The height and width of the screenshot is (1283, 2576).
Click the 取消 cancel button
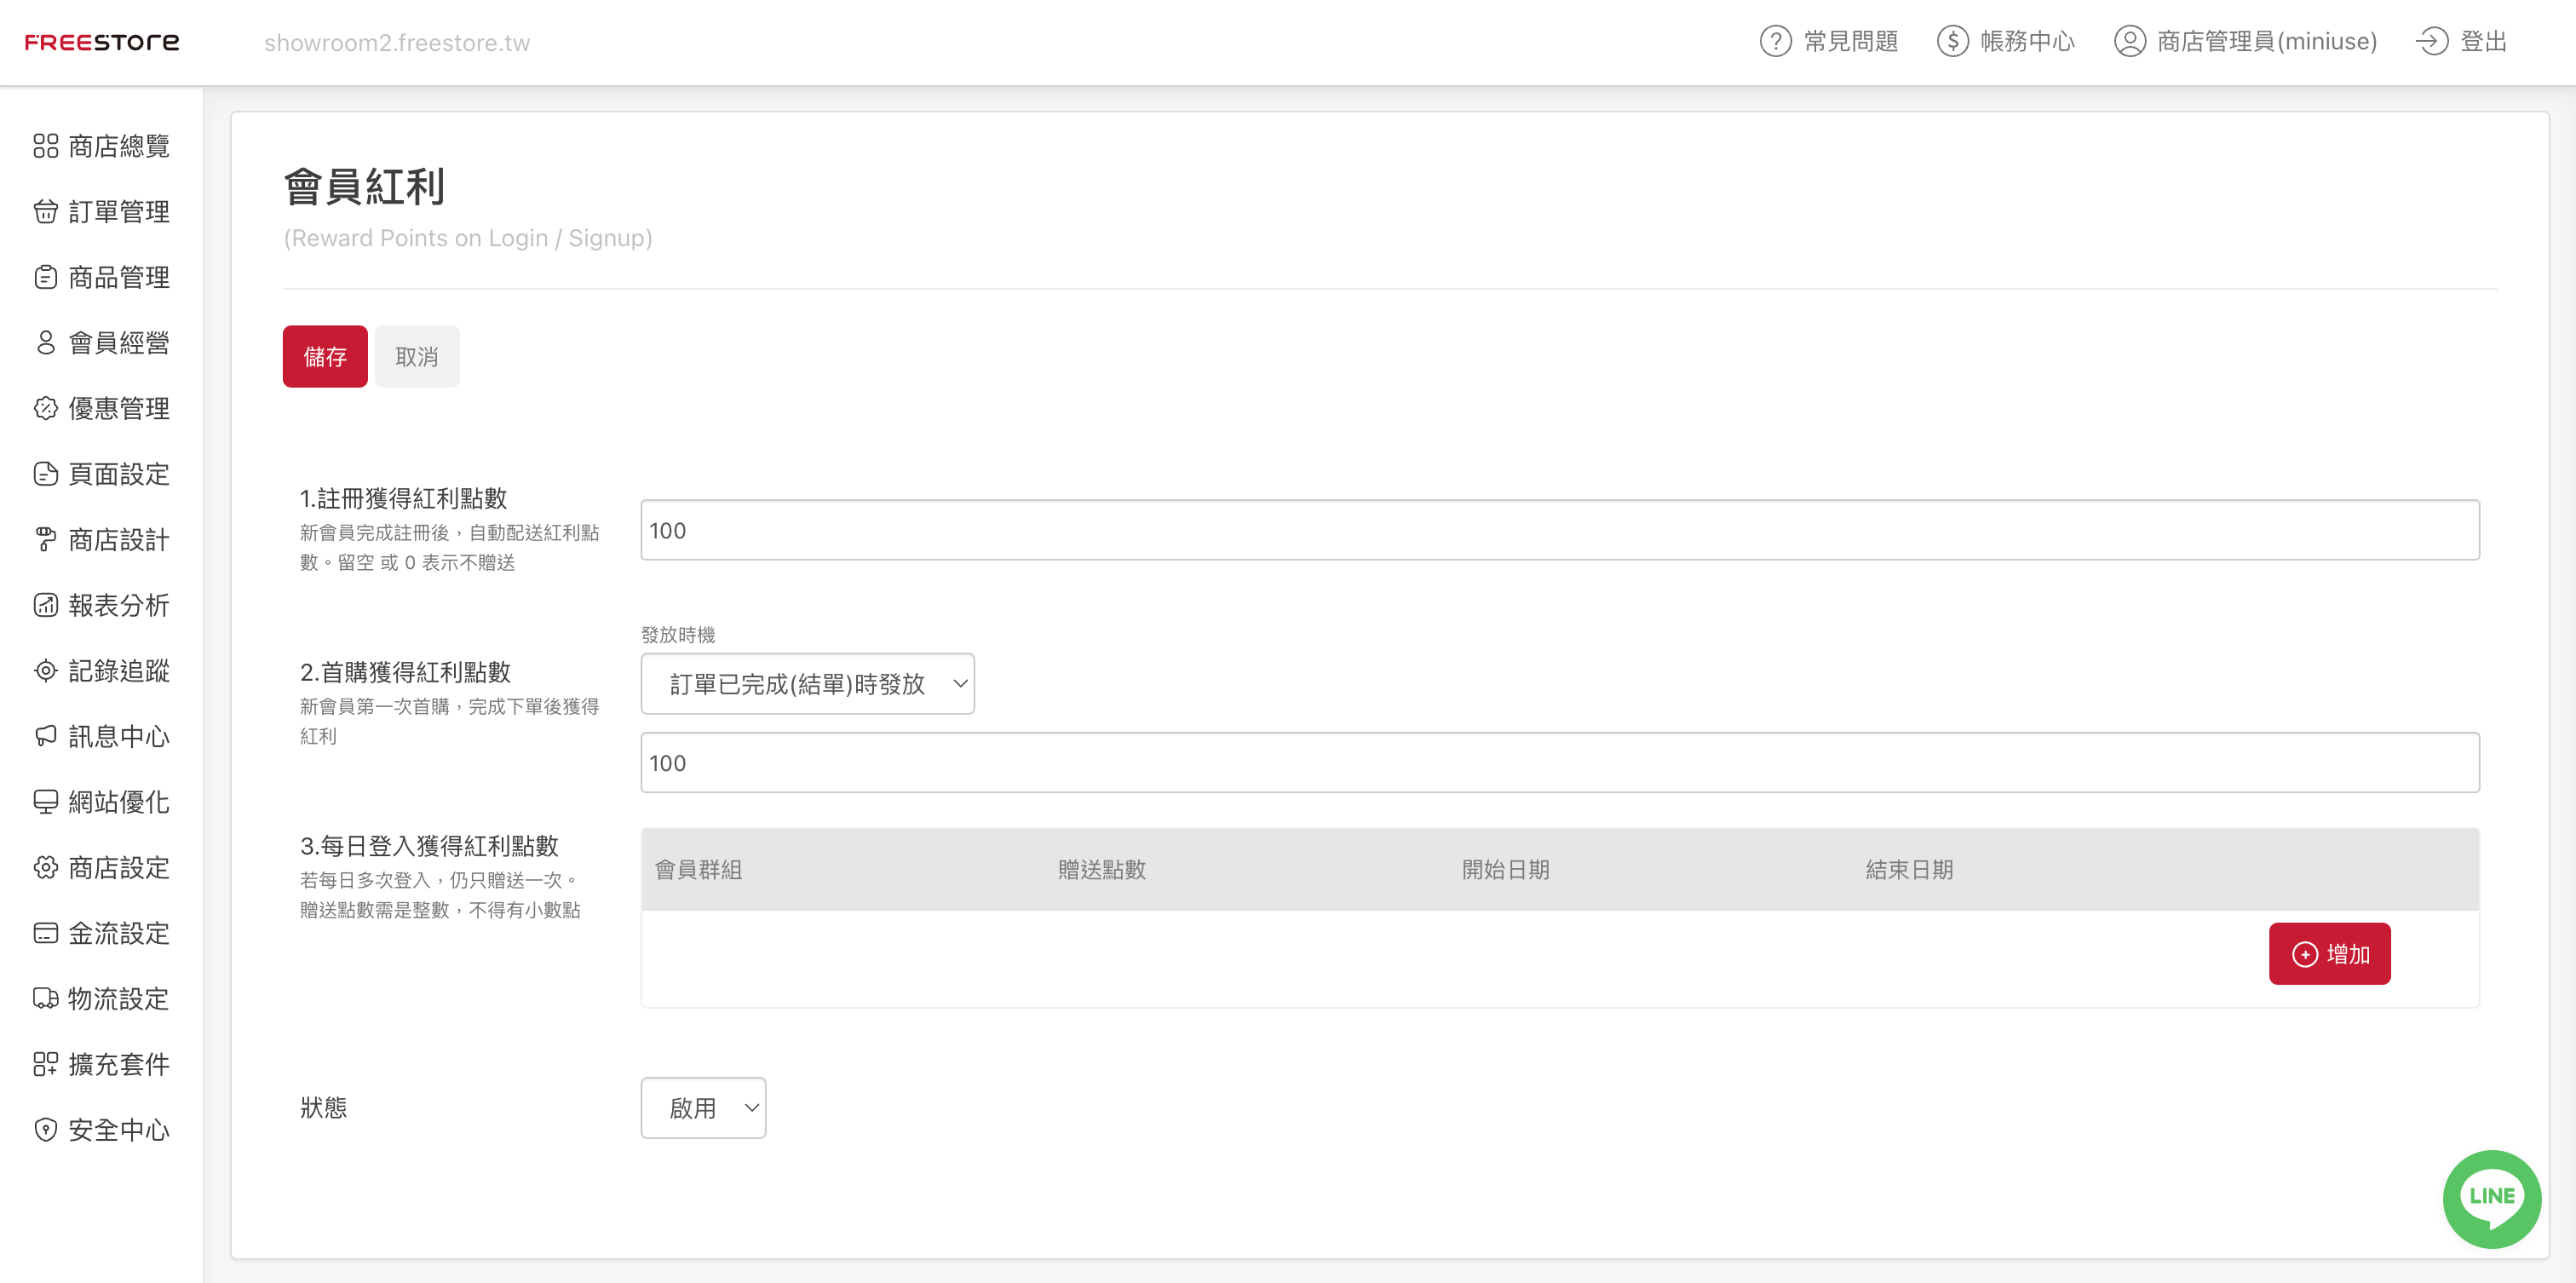pyautogui.click(x=417, y=357)
